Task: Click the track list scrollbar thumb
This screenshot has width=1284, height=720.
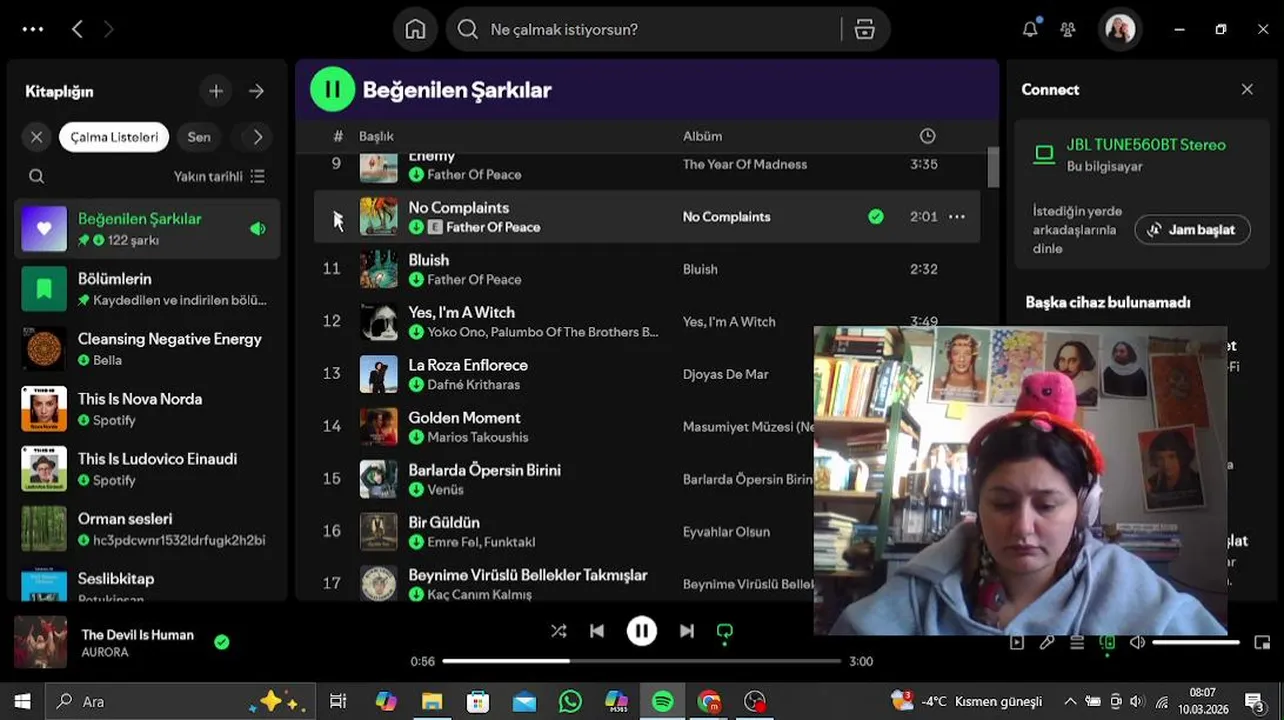Action: click(x=993, y=167)
